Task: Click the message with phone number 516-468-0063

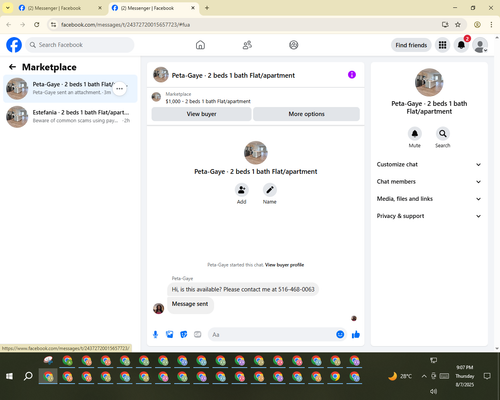Action: [x=243, y=289]
